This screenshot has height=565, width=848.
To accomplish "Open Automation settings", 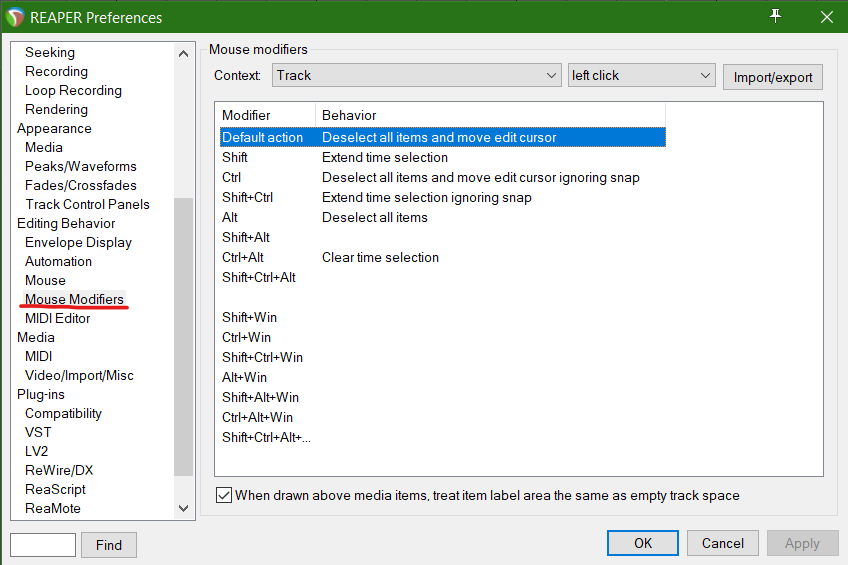I will (x=58, y=261).
